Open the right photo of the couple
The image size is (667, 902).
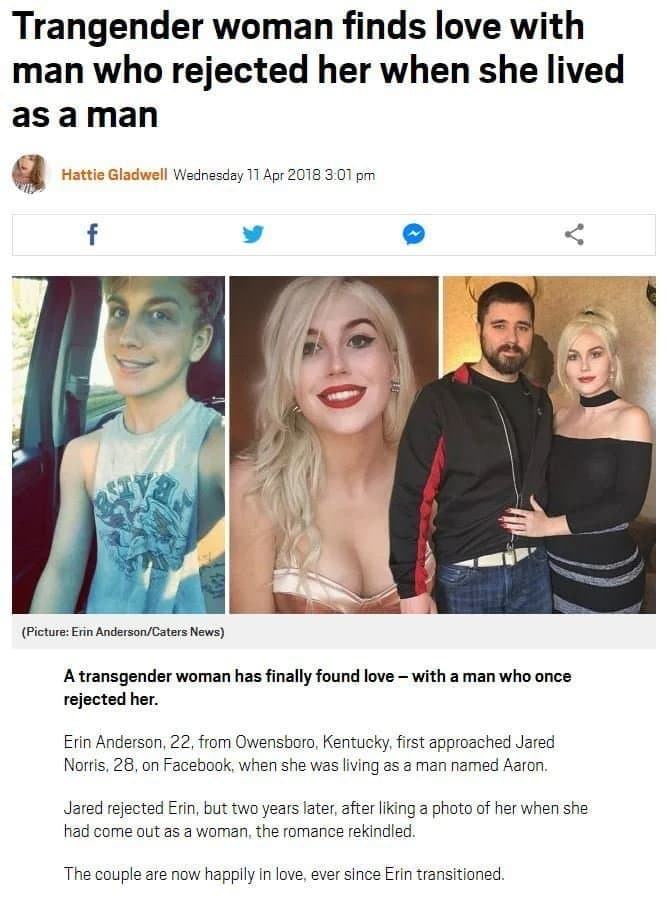coord(550,445)
